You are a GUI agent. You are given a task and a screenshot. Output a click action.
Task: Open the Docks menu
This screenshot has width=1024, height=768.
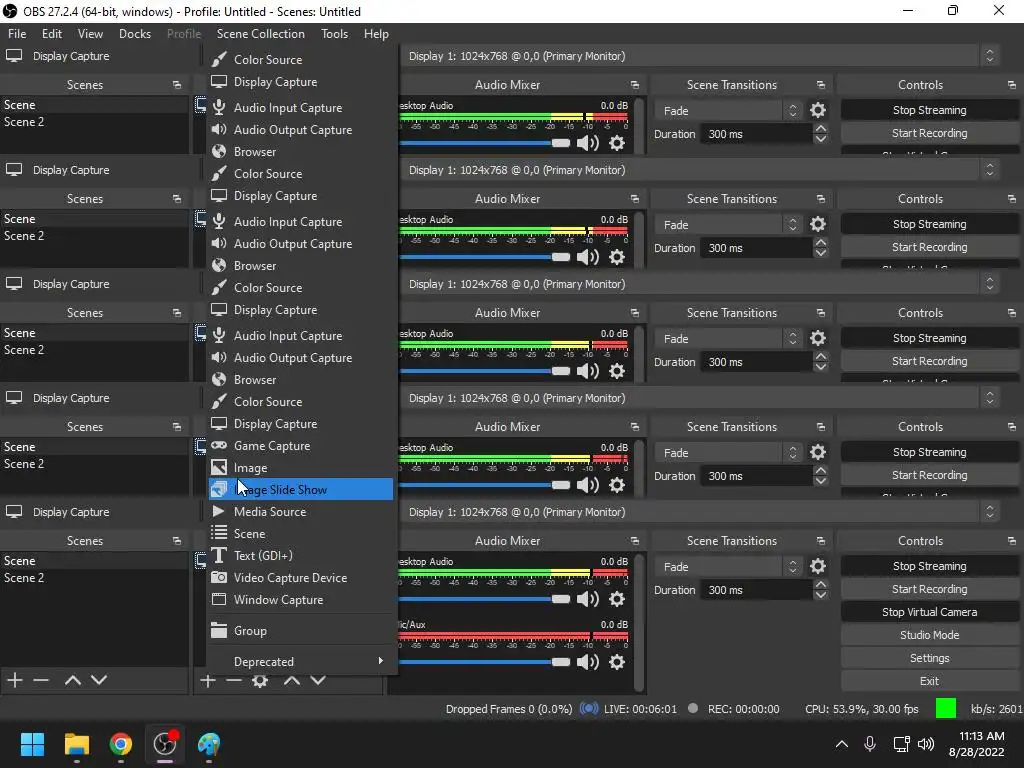(x=135, y=34)
